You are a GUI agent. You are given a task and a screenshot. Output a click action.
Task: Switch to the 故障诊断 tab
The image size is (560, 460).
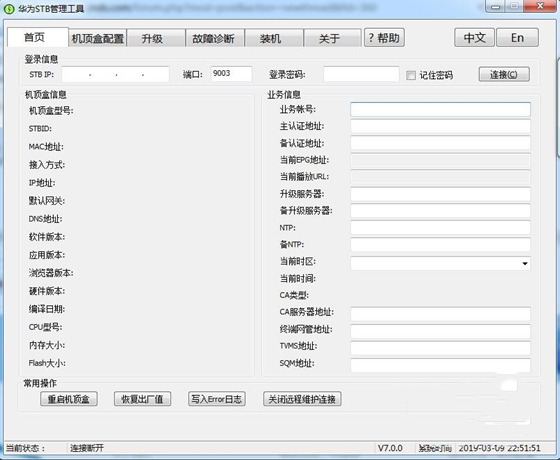point(215,38)
